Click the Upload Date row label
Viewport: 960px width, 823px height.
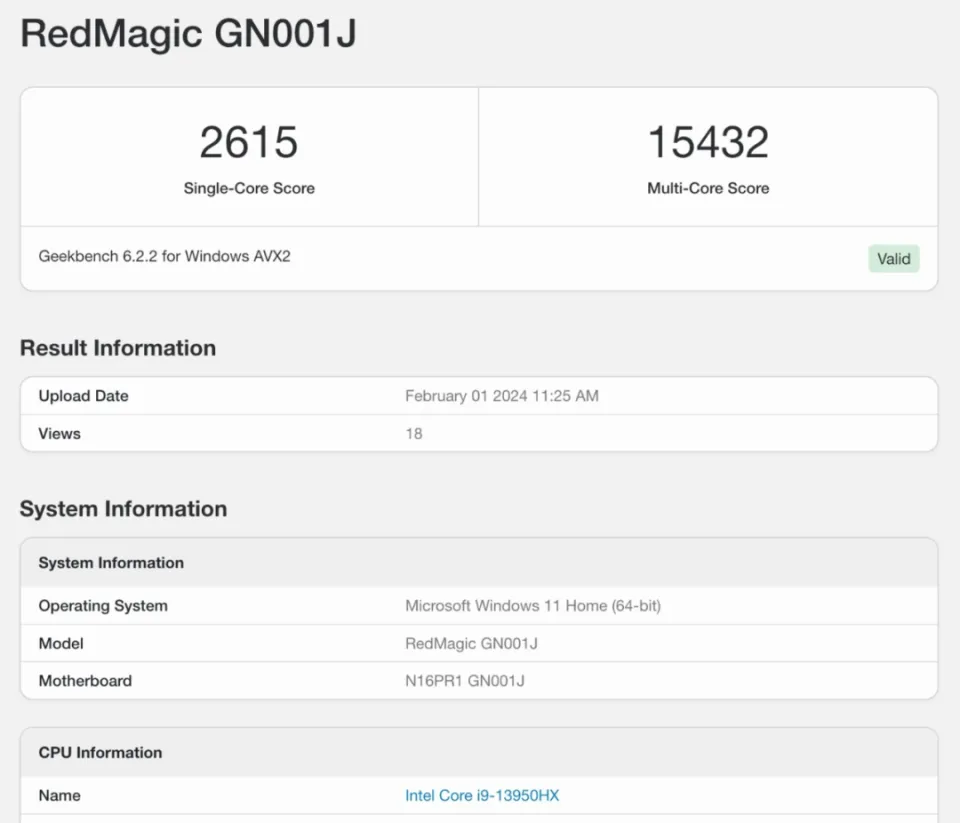tap(84, 396)
